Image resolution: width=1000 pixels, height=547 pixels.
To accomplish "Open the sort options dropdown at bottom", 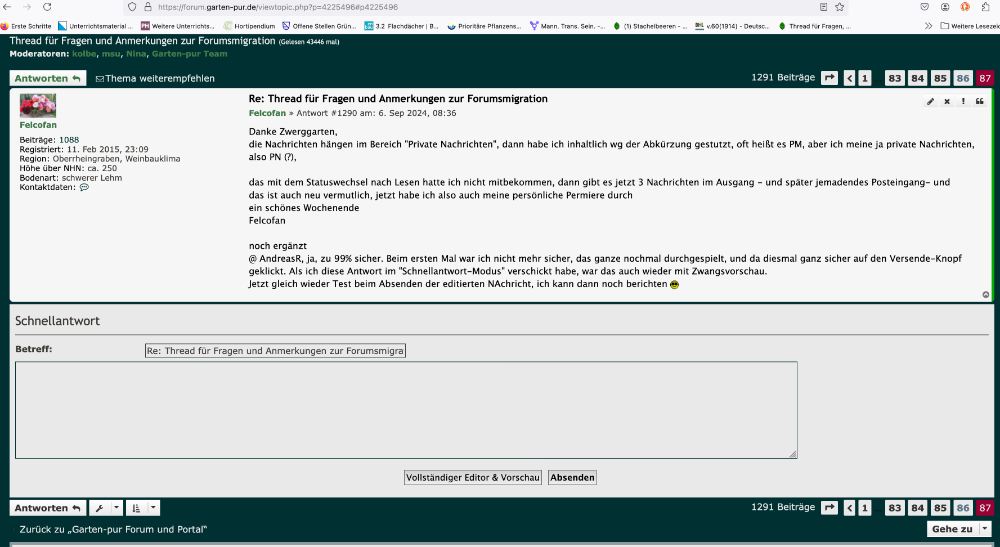I will click(x=143, y=508).
